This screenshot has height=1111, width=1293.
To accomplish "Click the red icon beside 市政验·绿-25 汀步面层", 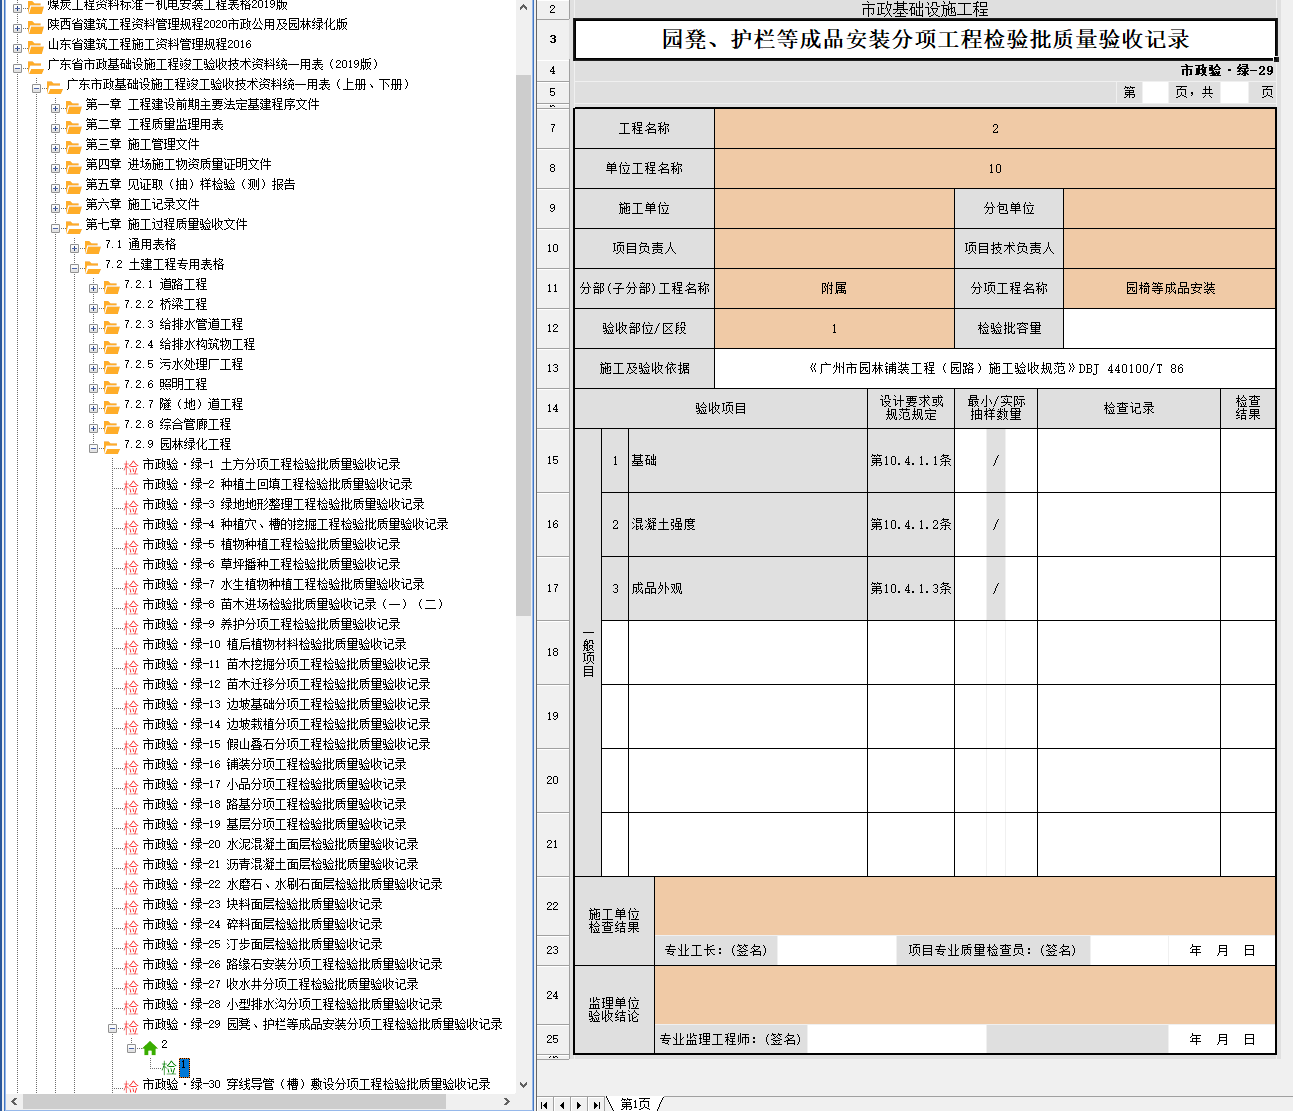I will (x=131, y=946).
